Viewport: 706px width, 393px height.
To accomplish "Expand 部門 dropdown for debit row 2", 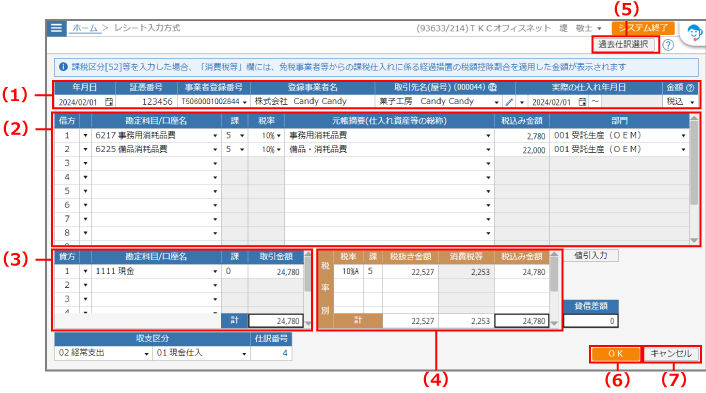I will point(683,149).
